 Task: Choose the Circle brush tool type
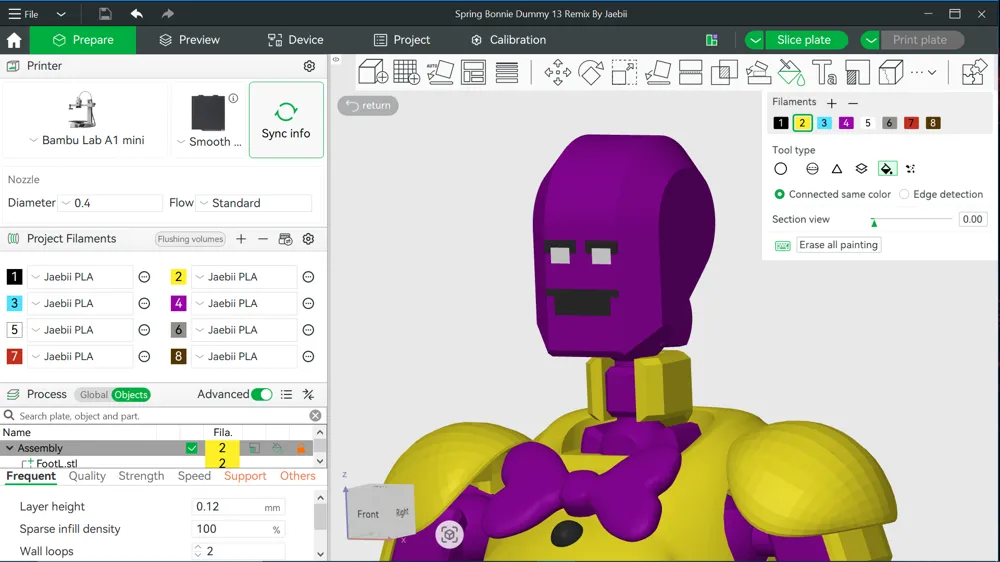(781, 169)
